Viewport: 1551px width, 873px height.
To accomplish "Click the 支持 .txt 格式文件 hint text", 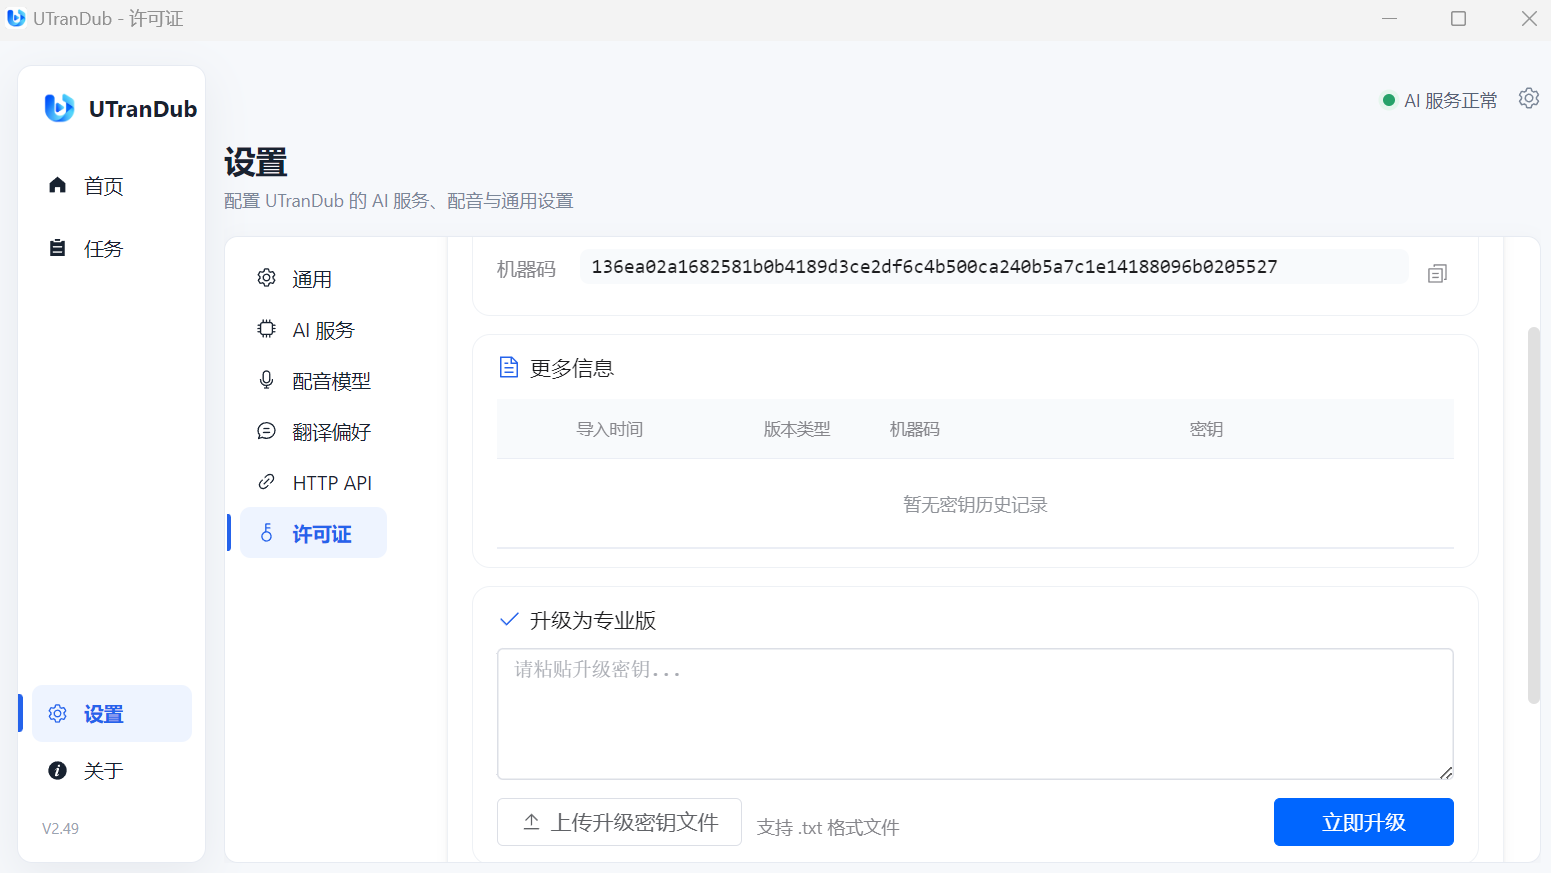I will pos(828,827).
